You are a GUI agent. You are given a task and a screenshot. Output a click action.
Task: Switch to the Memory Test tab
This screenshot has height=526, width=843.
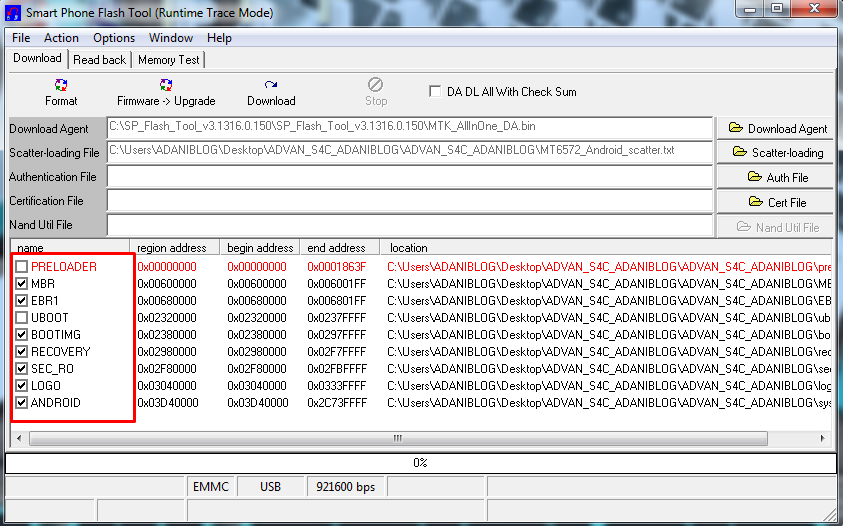tap(168, 60)
